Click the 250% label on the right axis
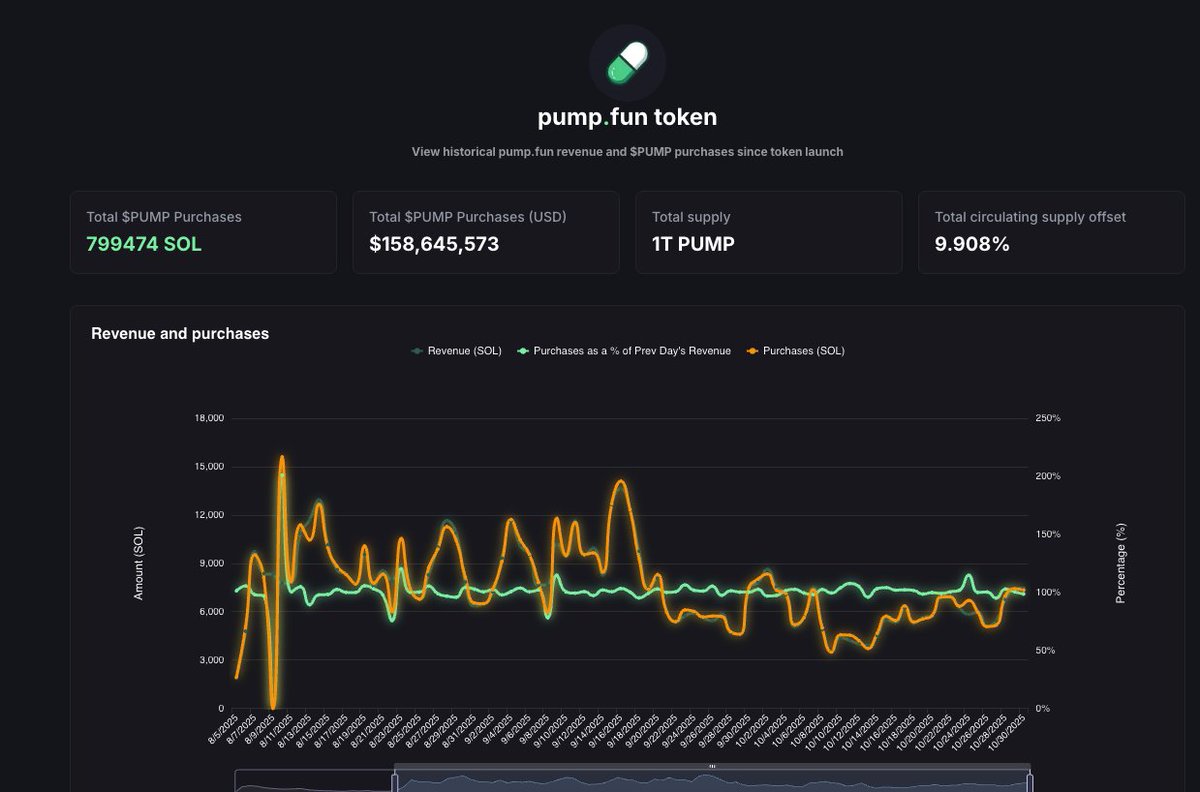Image resolution: width=1200 pixels, height=792 pixels. coord(1046,418)
